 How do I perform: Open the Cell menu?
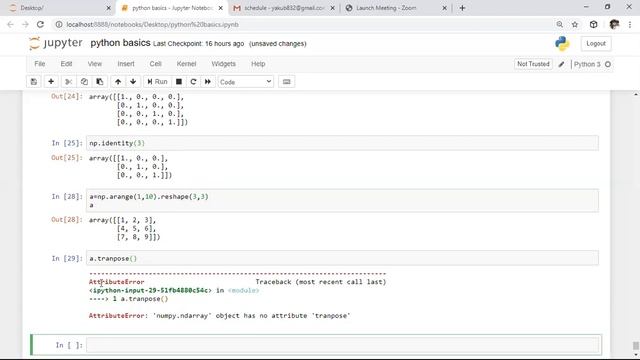click(x=156, y=64)
